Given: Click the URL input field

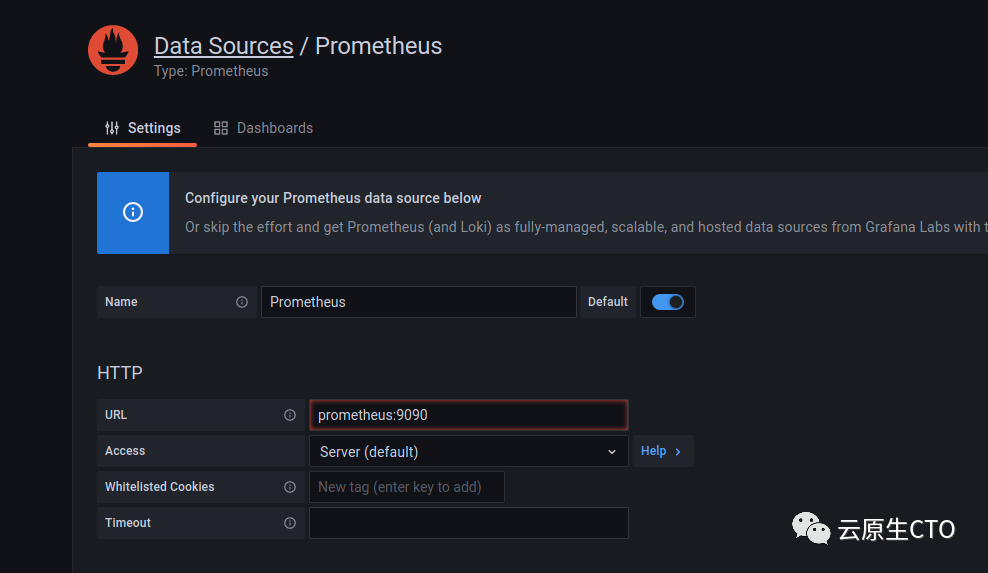Looking at the screenshot, I should [x=468, y=415].
